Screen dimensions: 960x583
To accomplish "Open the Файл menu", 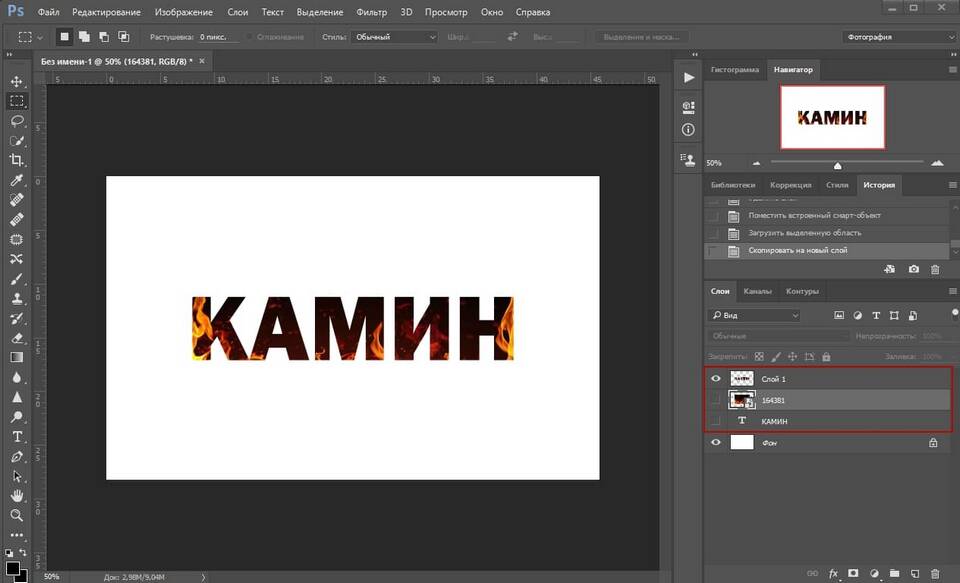I will pyautogui.click(x=48, y=12).
